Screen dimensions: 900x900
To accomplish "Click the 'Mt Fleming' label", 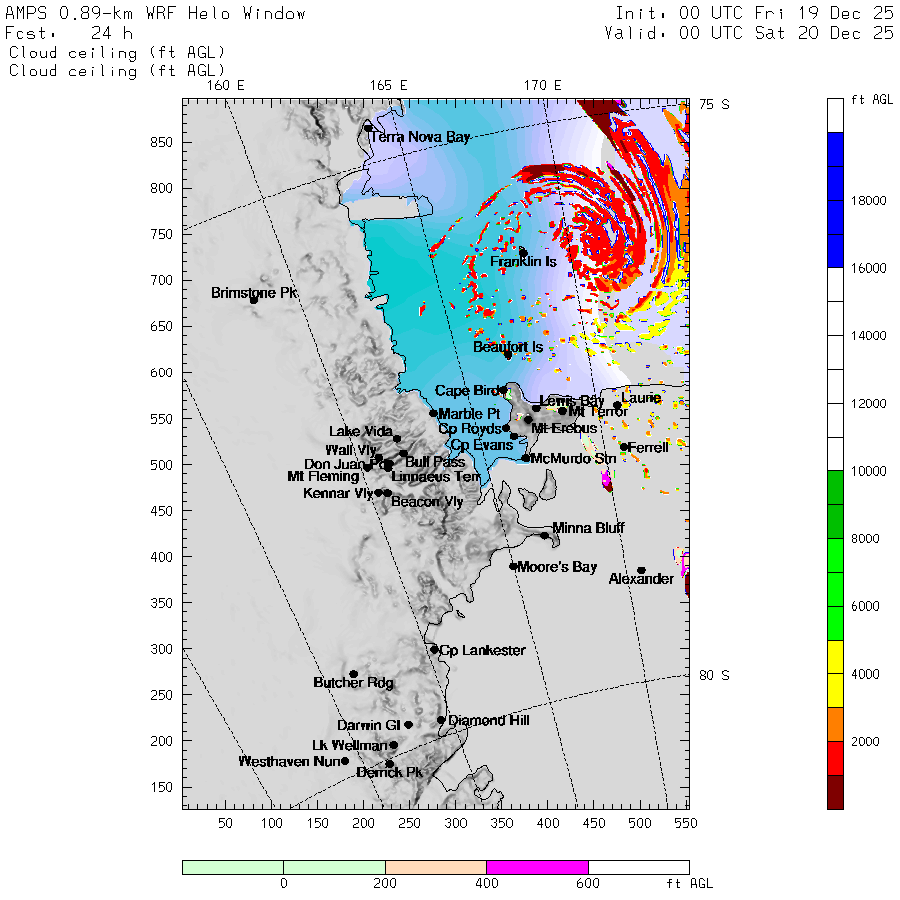I will click(323, 476).
